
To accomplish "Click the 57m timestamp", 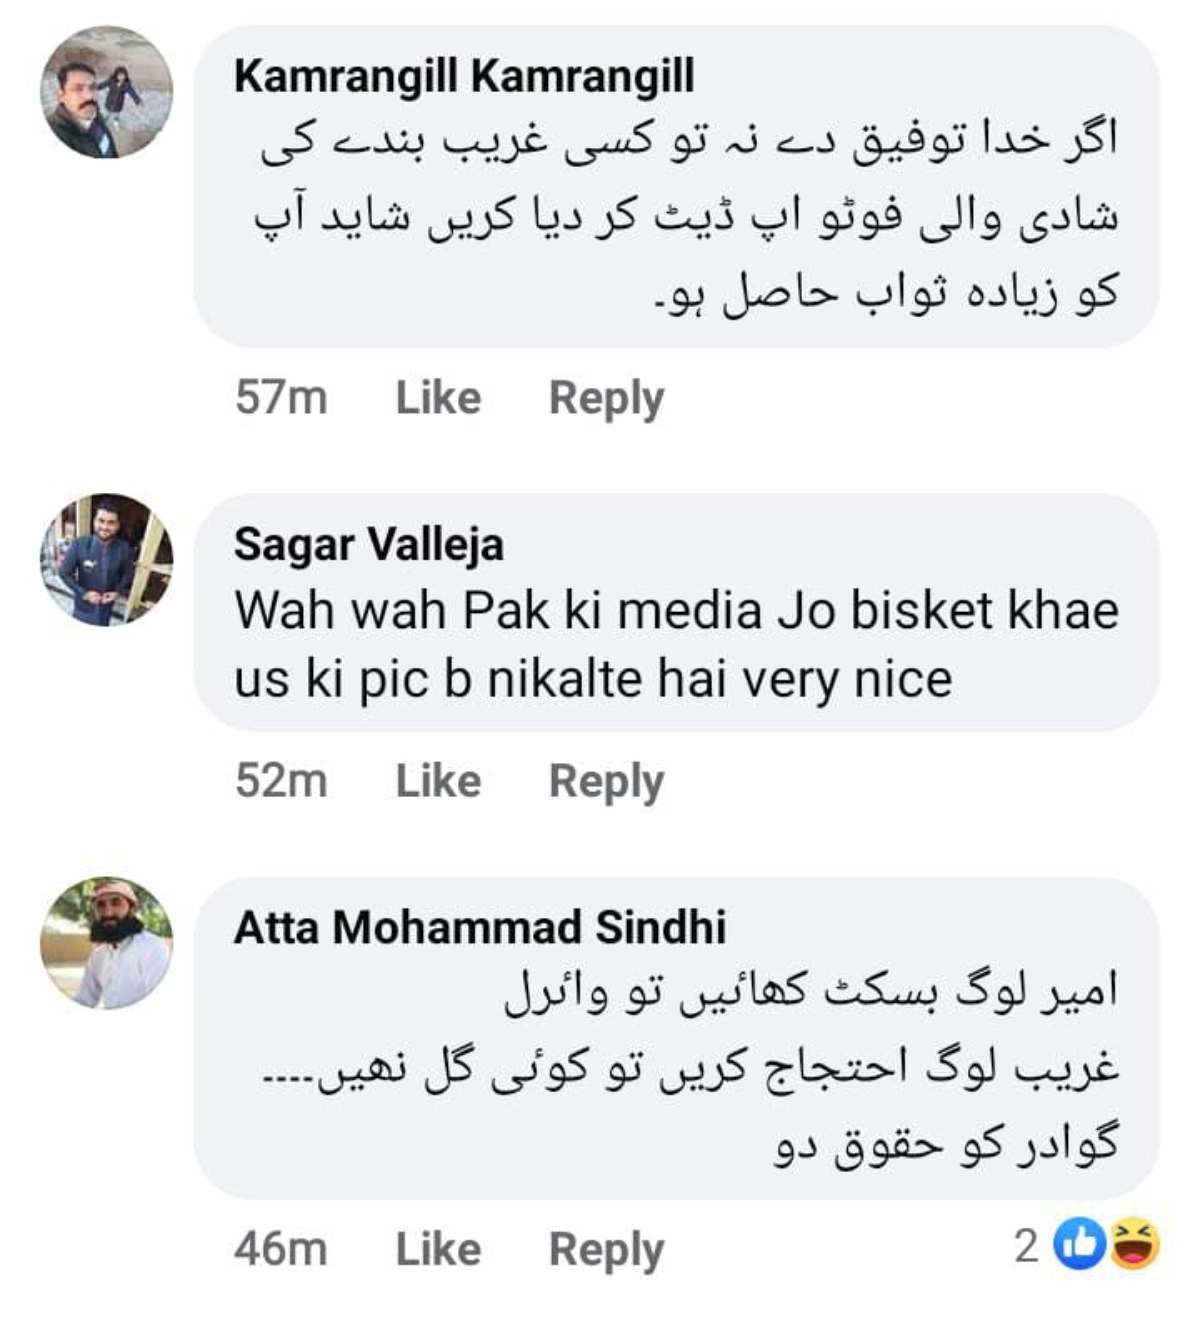I will pos(281,398).
